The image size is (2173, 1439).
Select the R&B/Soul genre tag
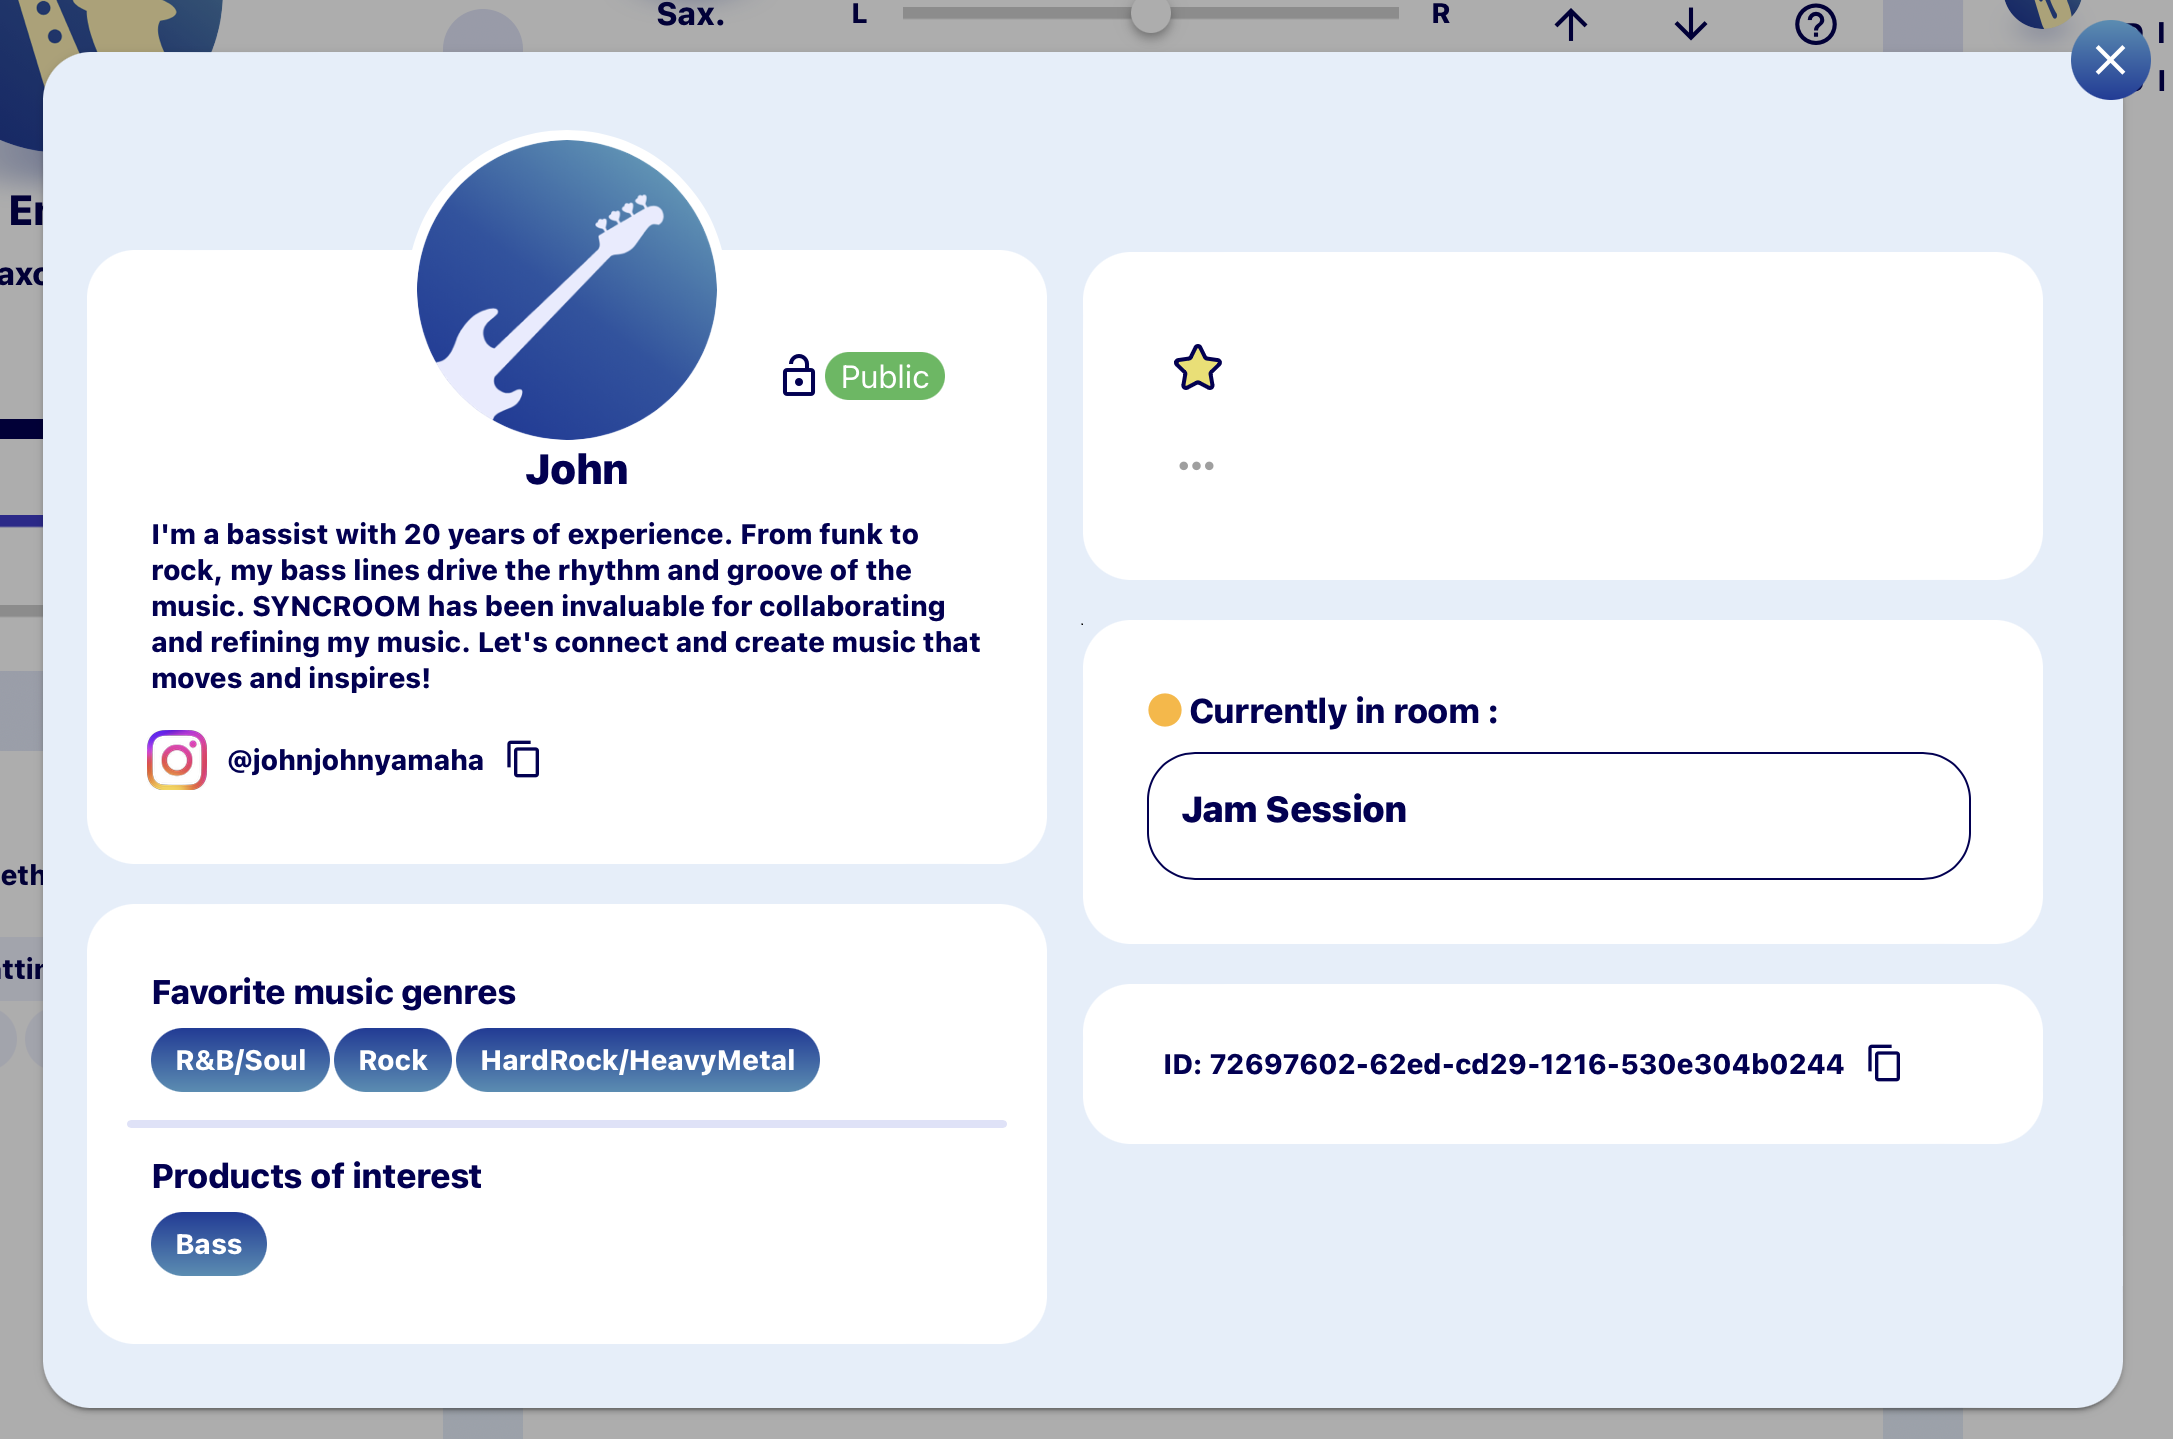point(240,1060)
